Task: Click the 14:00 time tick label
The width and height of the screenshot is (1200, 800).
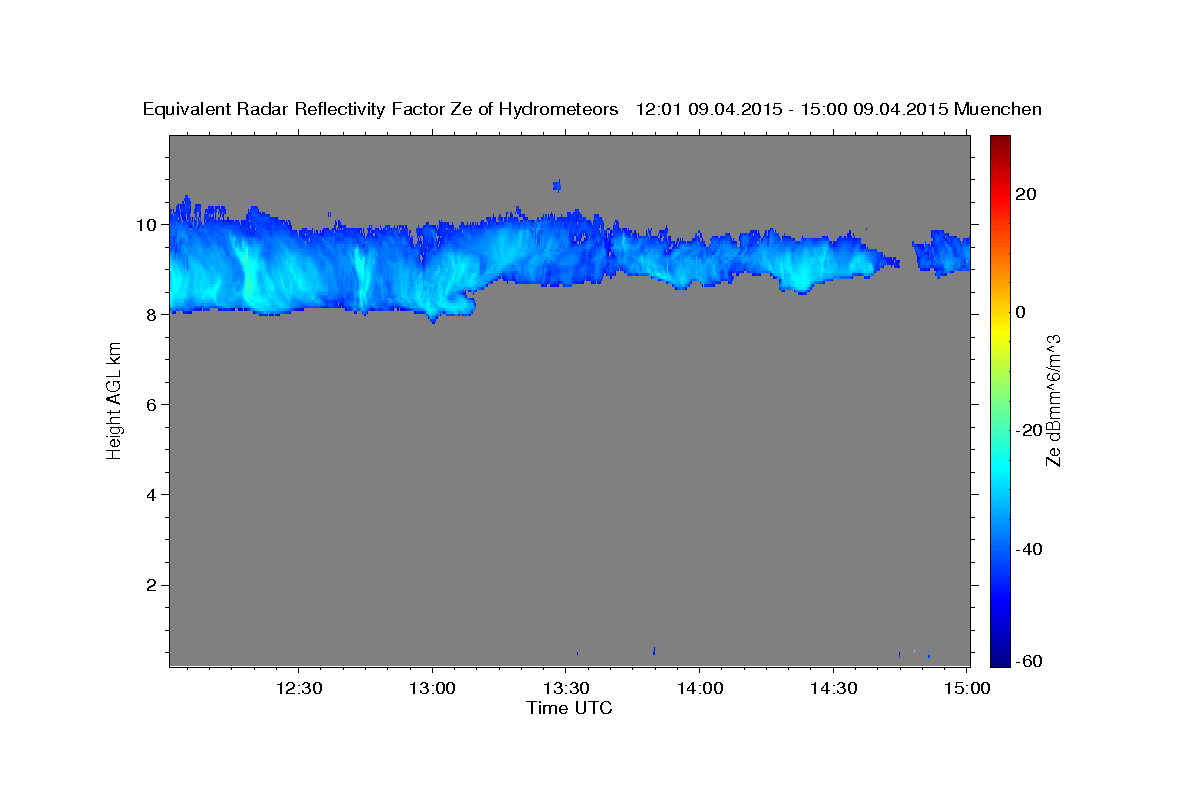Action: click(x=700, y=689)
